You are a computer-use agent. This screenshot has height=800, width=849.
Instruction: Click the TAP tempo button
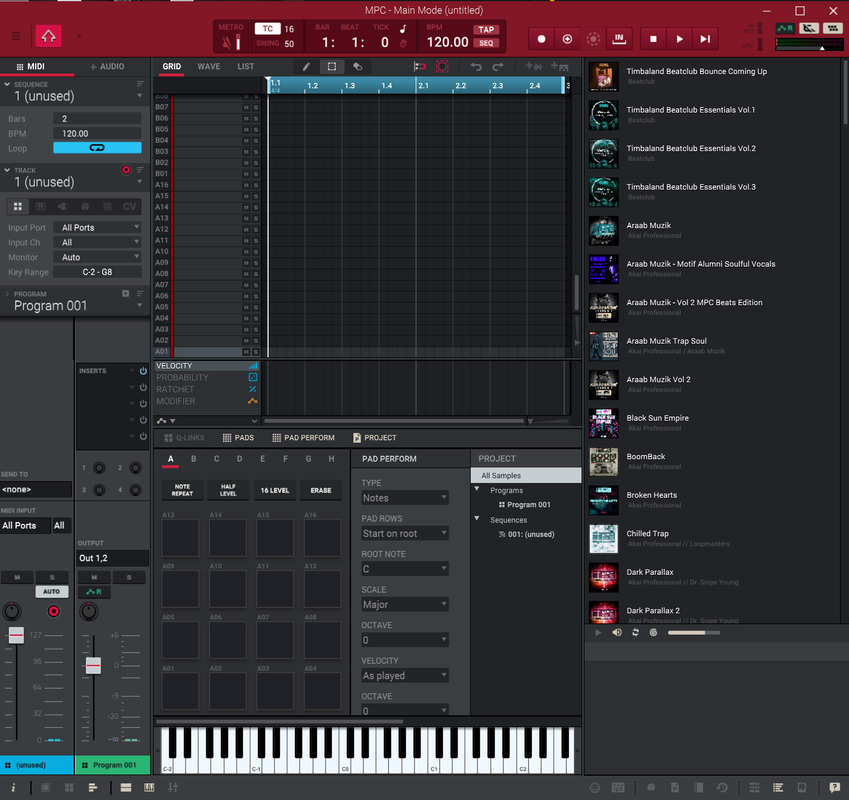pos(486,30)
